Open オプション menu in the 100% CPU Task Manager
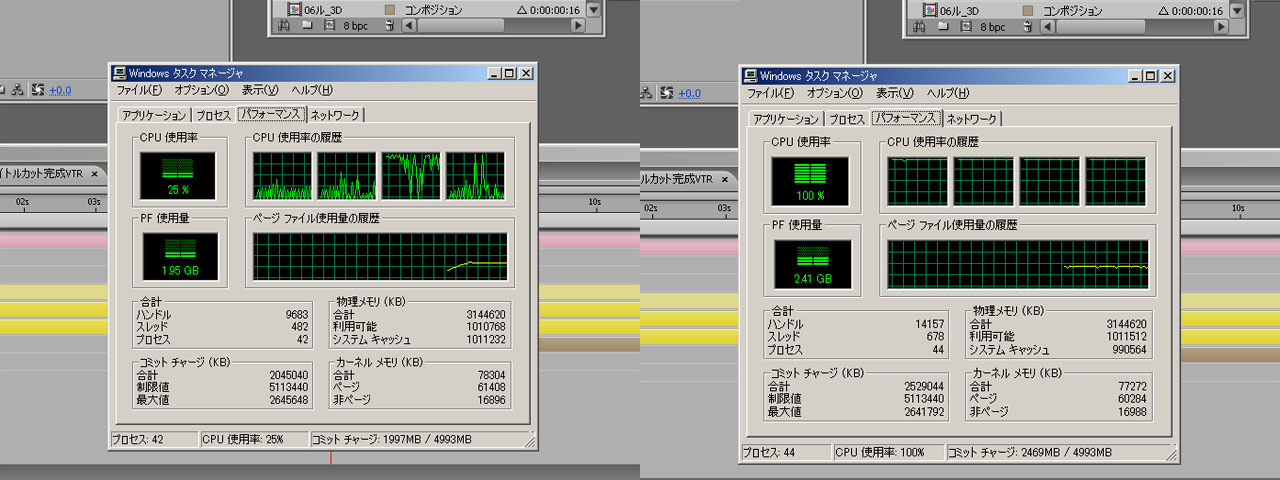The image size is (1280, 480). (834, 93)
